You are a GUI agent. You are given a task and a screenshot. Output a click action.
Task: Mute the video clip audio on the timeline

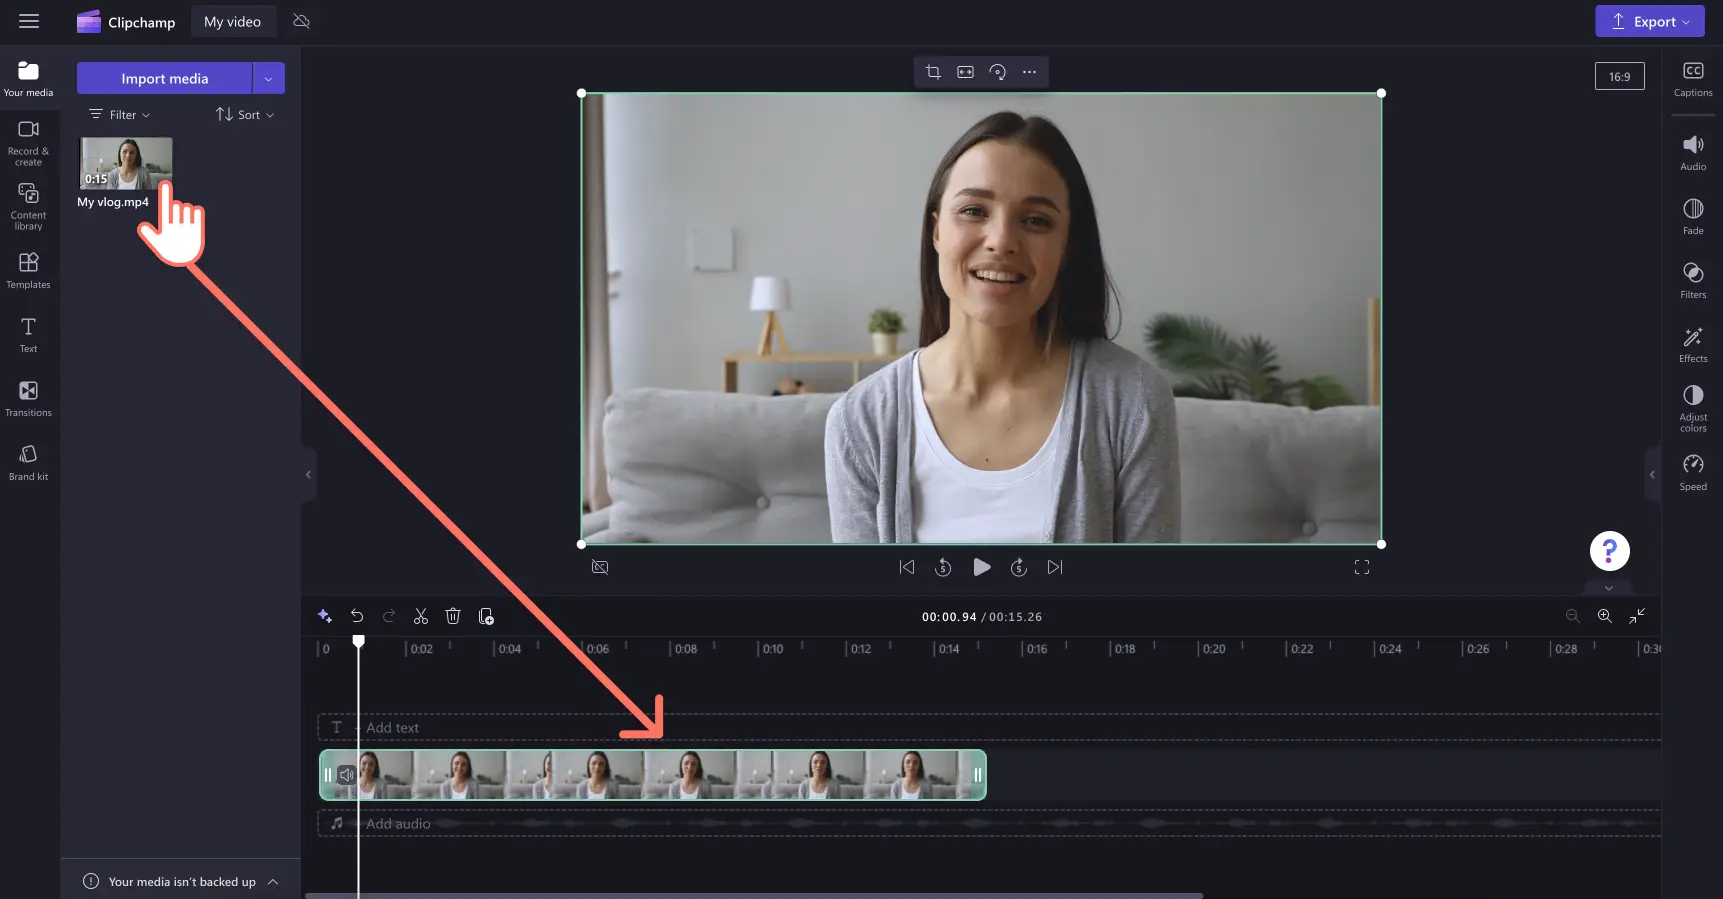(346, 775)
